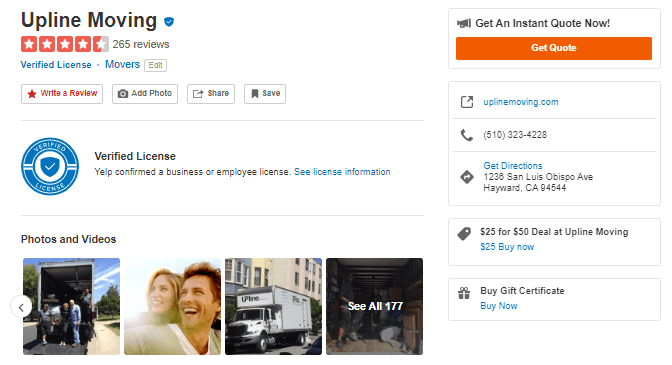Click the megaphone icon next to Get An Instant Quote
Screen dimensions: 672x365
(464, 23)
